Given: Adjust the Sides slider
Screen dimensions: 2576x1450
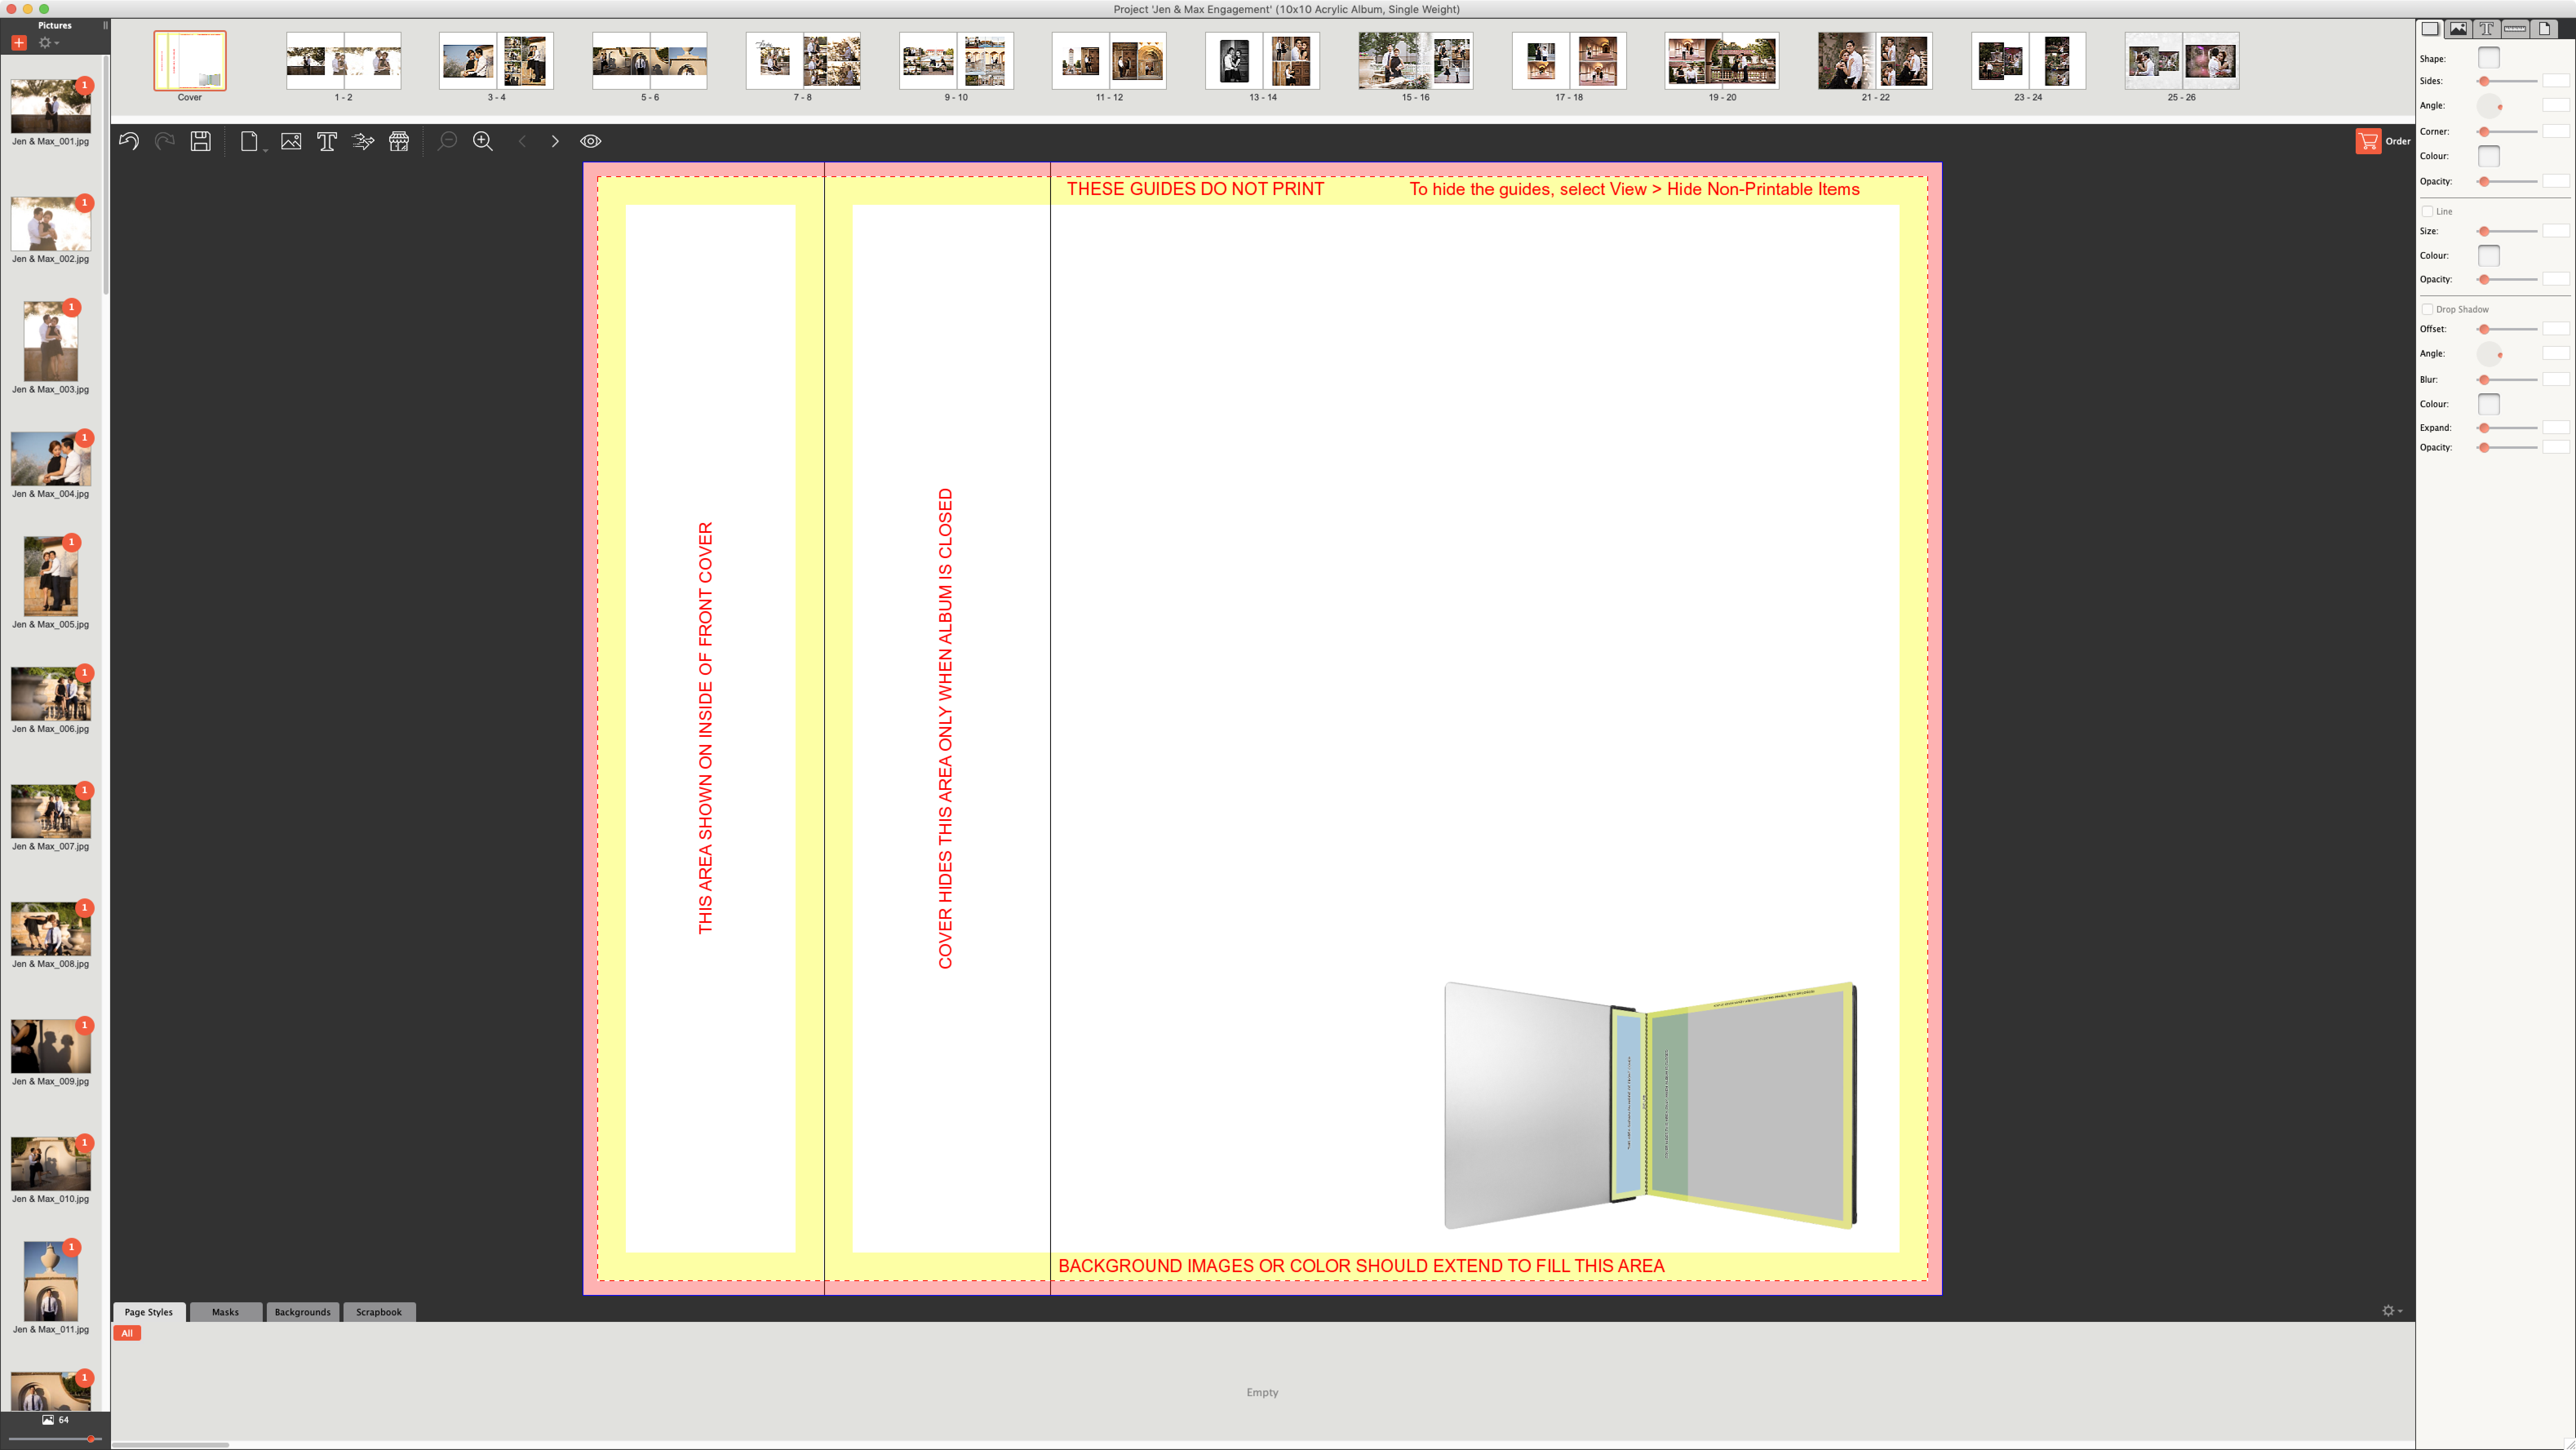Looking at the screenshot, I should click(x=2507, y=81).
